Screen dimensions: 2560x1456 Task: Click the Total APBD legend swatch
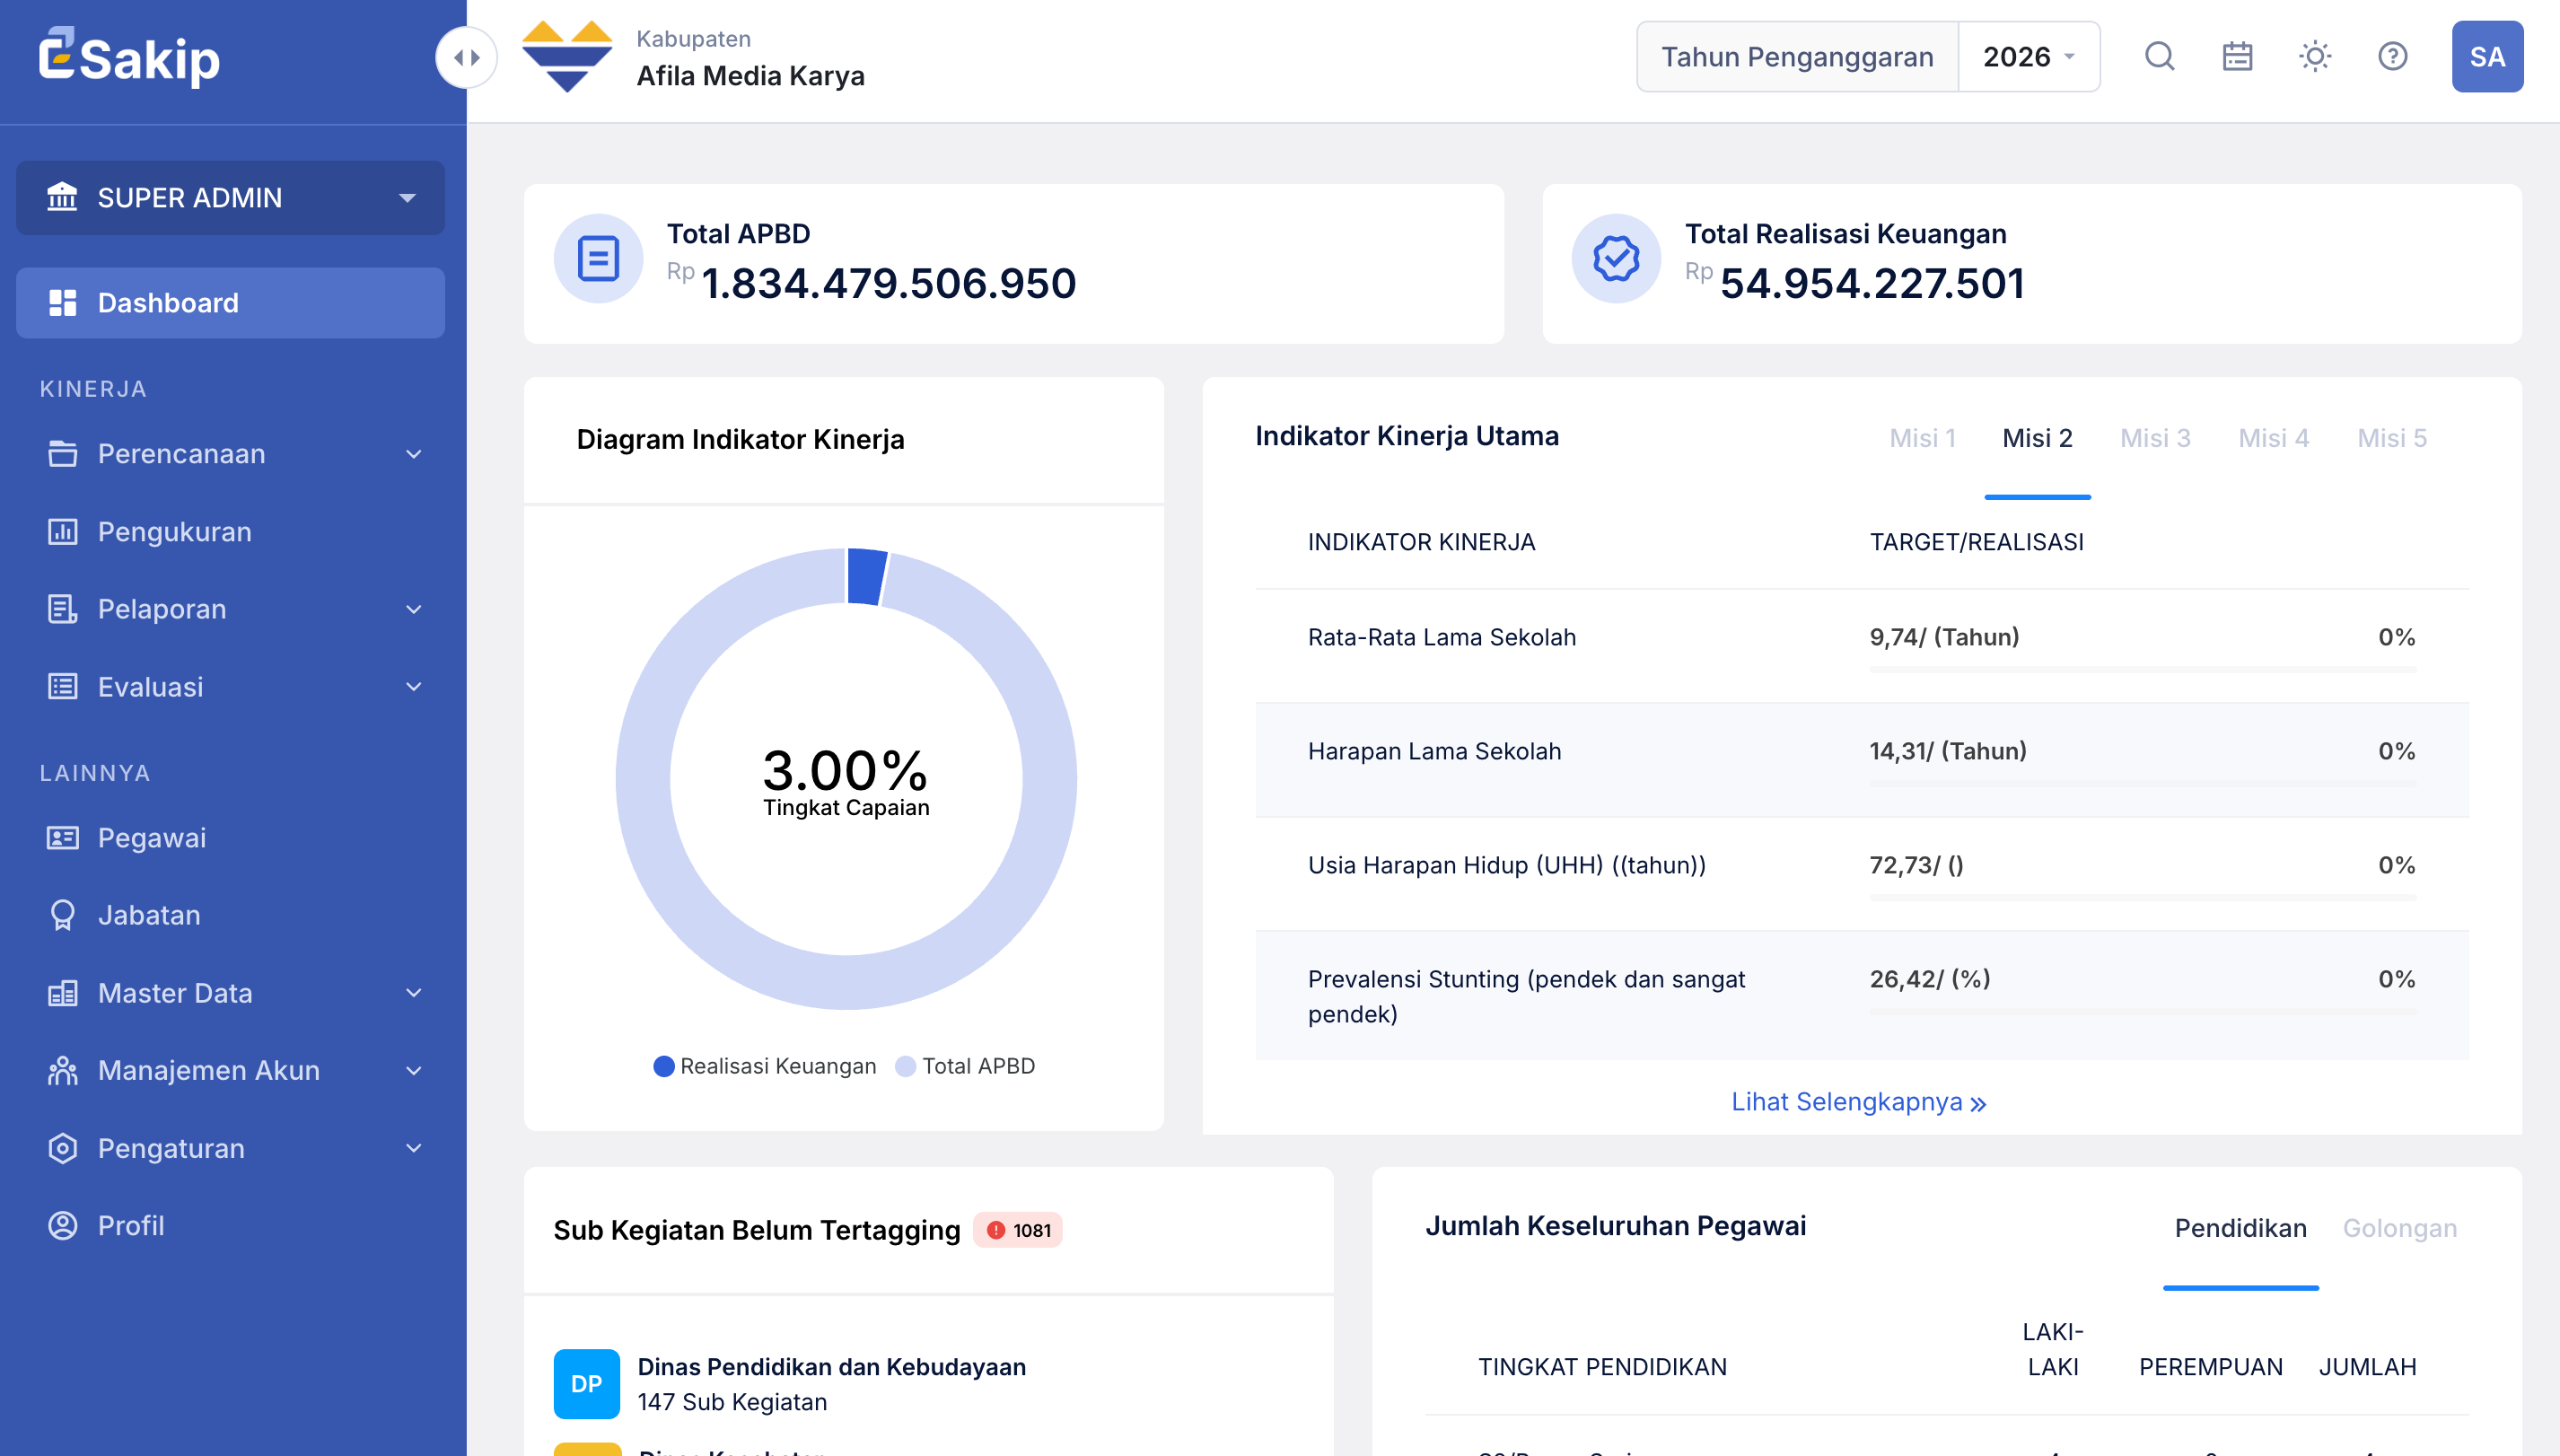click(906, 1066)
